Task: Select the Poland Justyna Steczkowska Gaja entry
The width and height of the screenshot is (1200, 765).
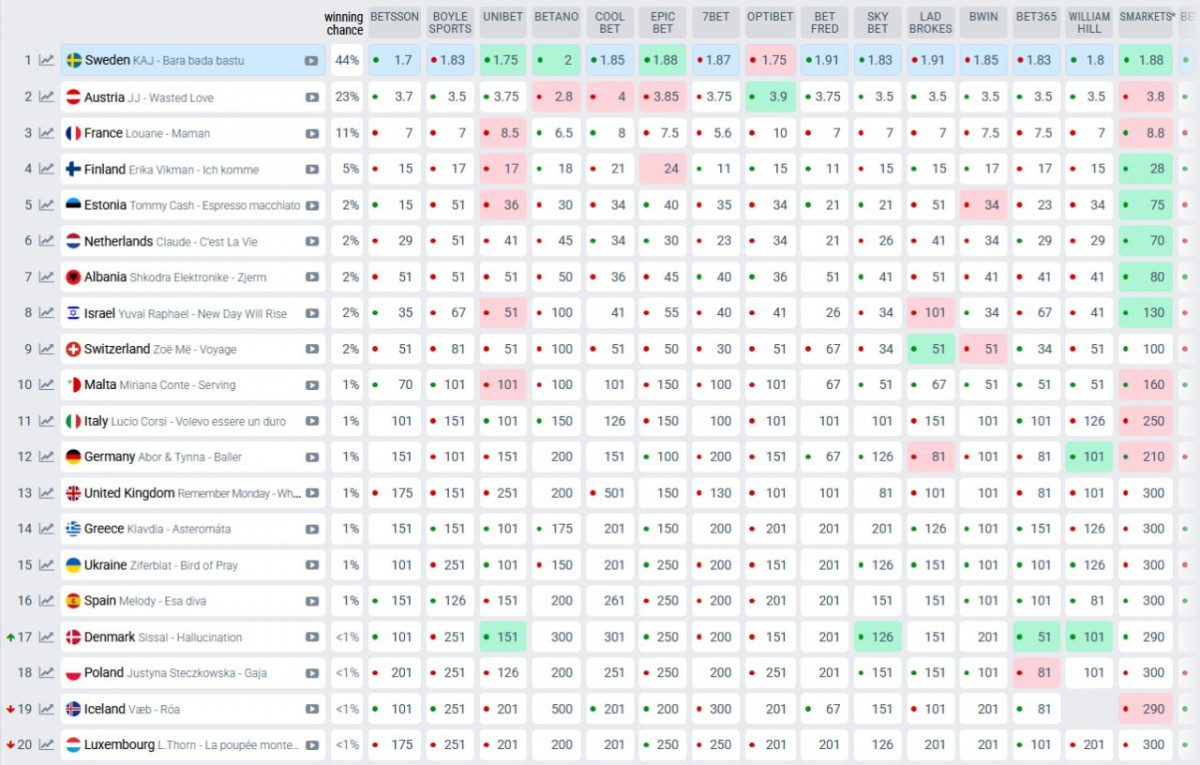Action: [x=175, y=673]
